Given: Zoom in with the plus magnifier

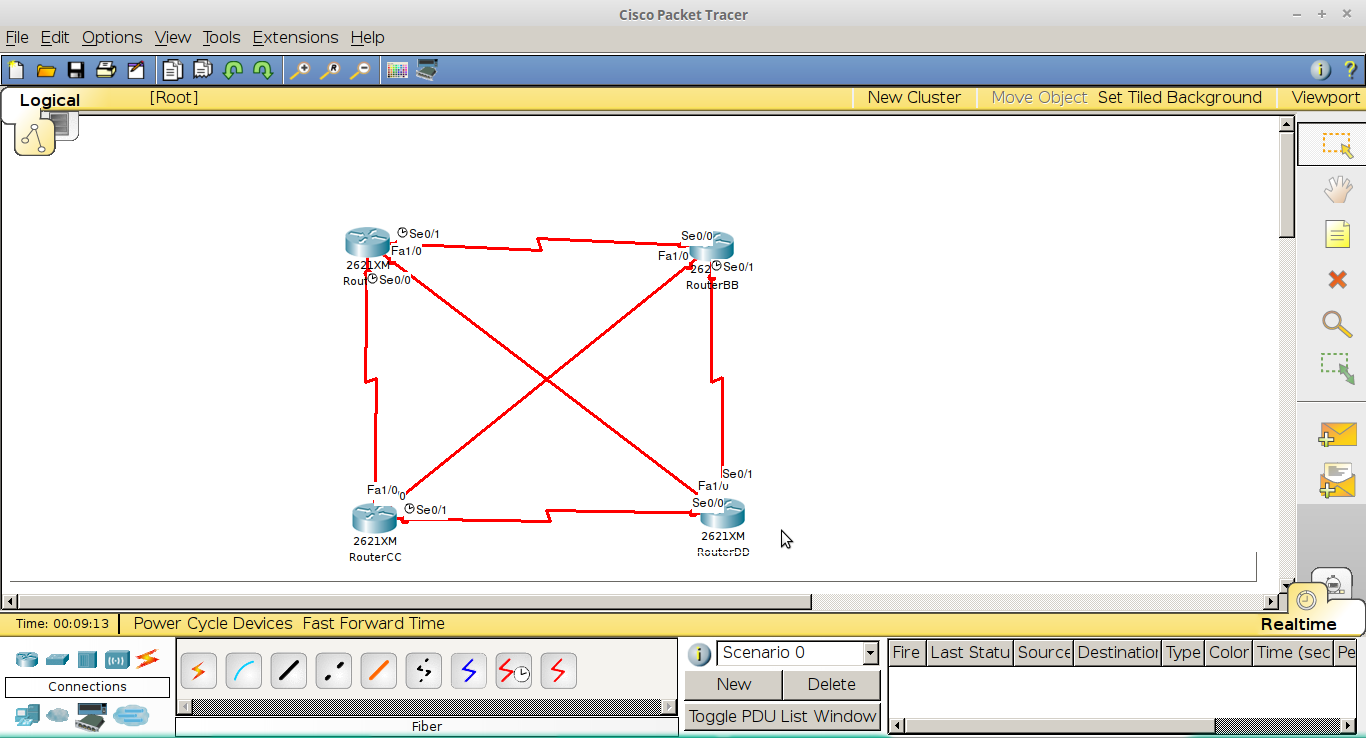Looking at the screenshot, I should coord(299,70).
